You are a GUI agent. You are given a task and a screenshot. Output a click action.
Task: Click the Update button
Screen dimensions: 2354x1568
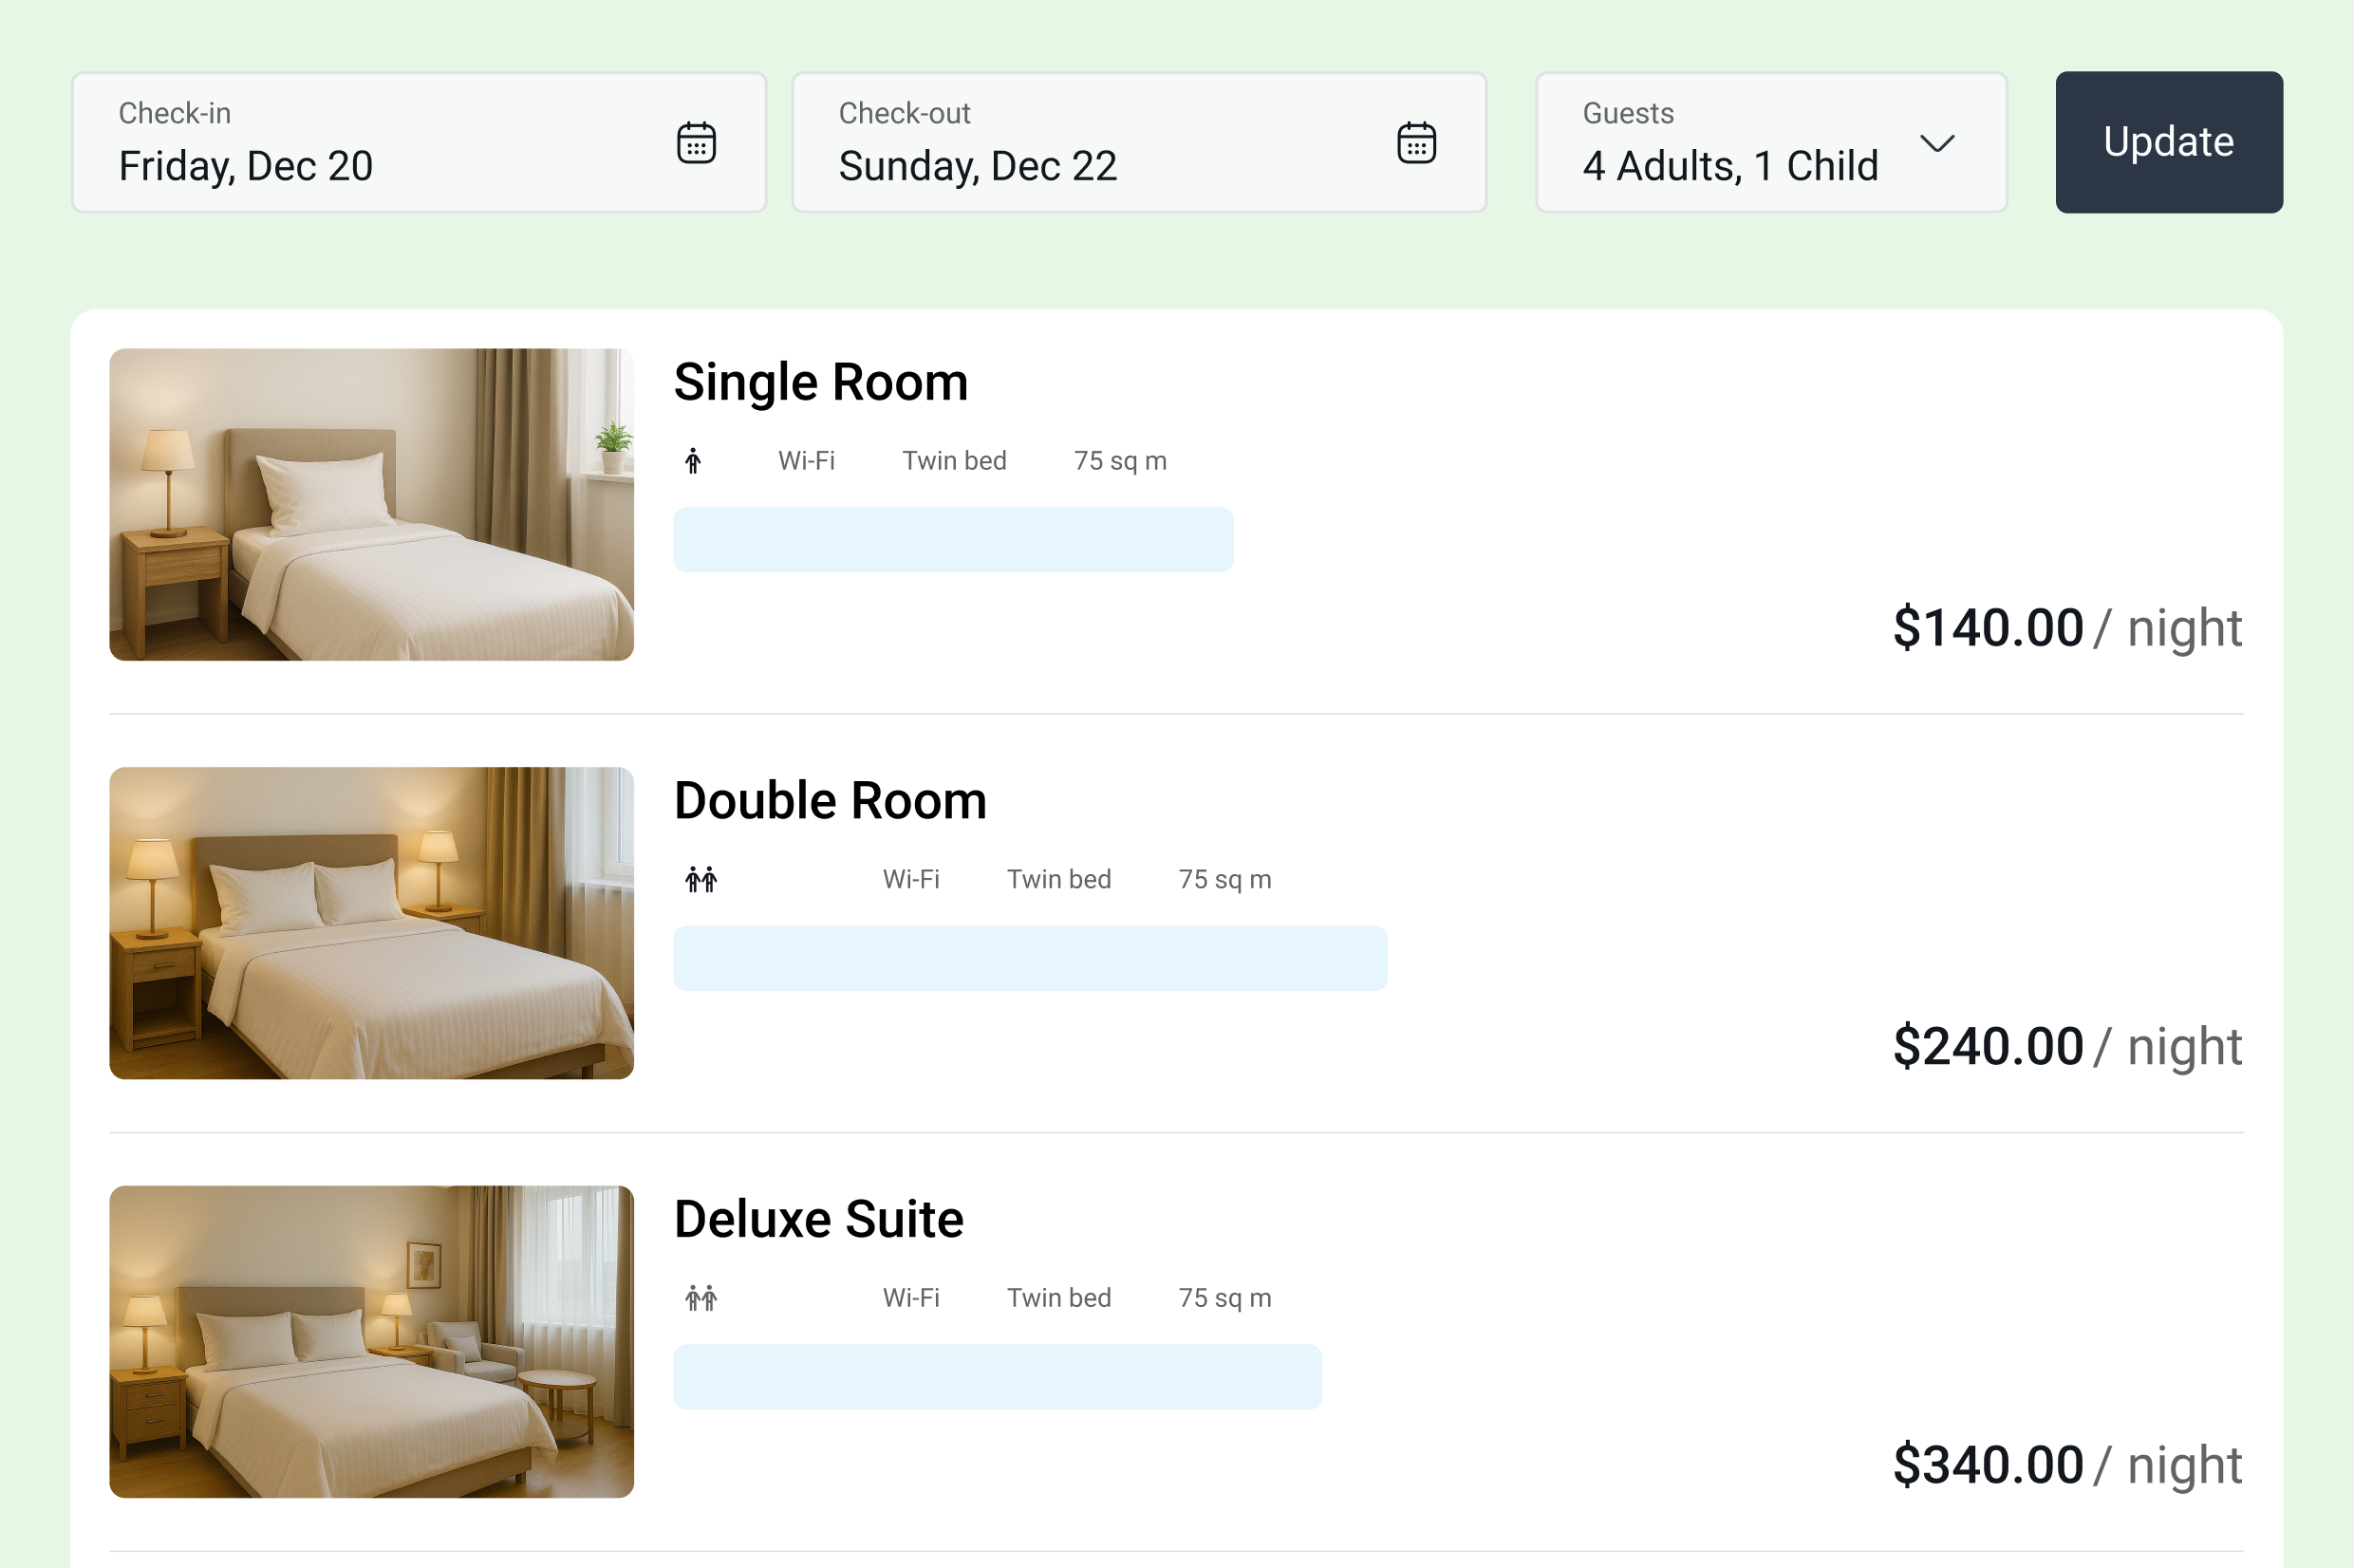(2169, 142)
